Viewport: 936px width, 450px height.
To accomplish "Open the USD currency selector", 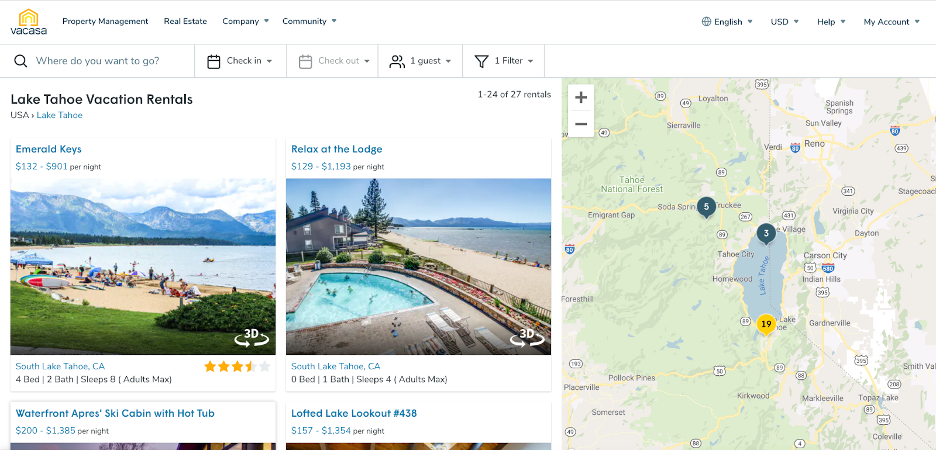I will (784, 21).
